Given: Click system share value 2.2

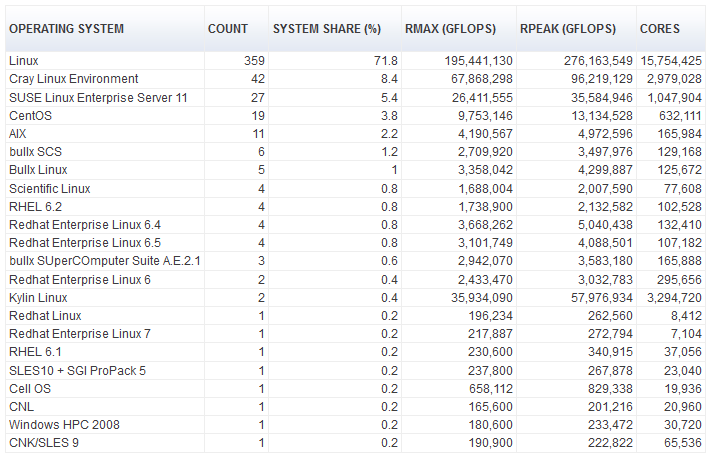Looking at the screenshot, I should point(389,134).
